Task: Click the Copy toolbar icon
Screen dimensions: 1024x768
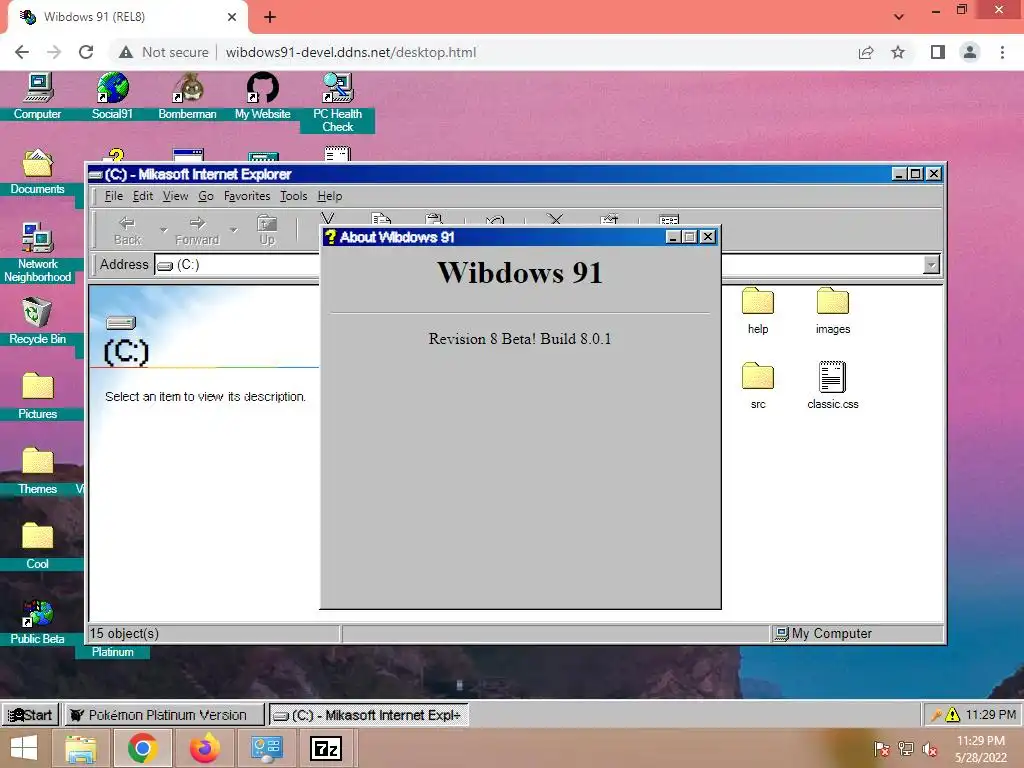Action: pyautogui.click(x=381, y=219)
